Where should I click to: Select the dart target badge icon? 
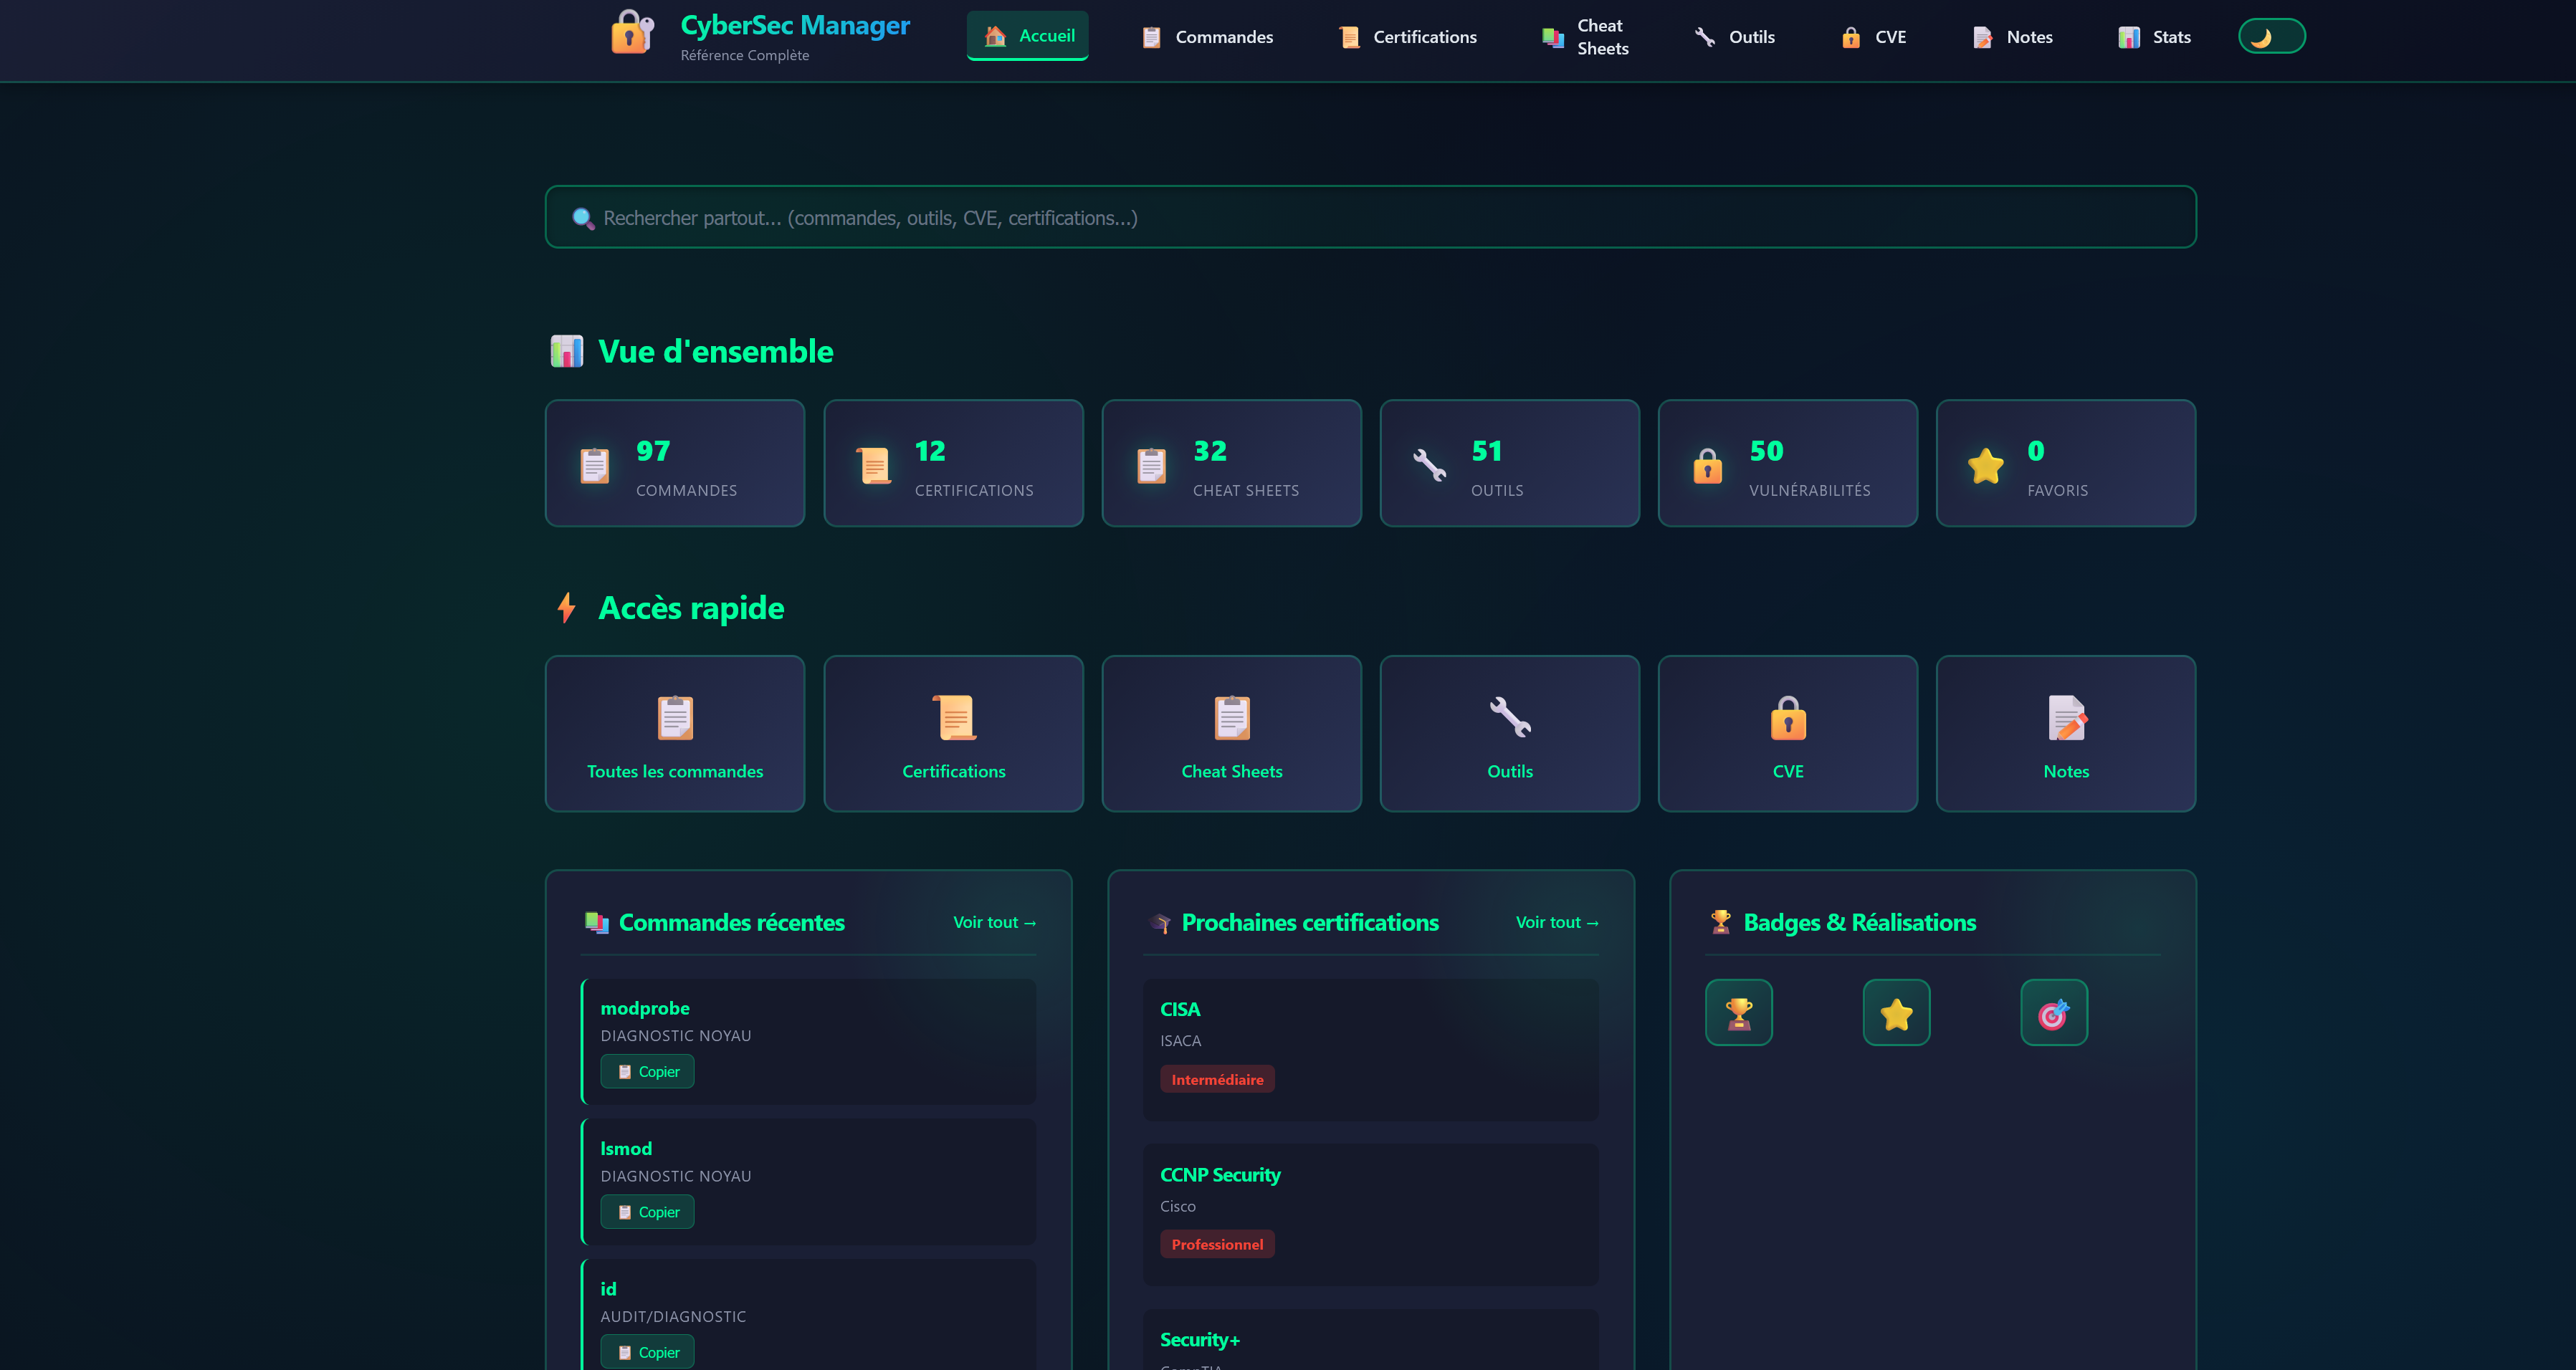2054,1012
